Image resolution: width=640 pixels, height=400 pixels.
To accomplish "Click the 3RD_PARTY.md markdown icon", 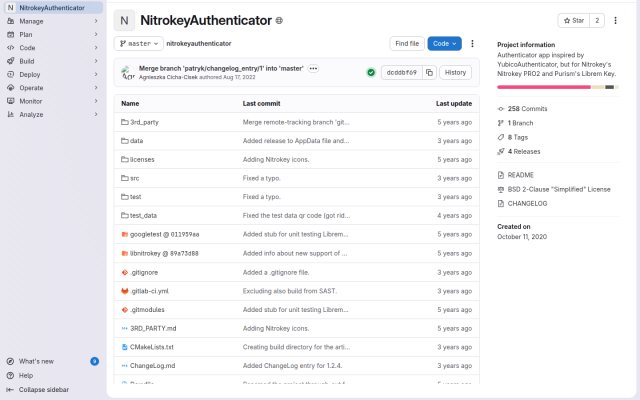I will [x=124, y=328].
